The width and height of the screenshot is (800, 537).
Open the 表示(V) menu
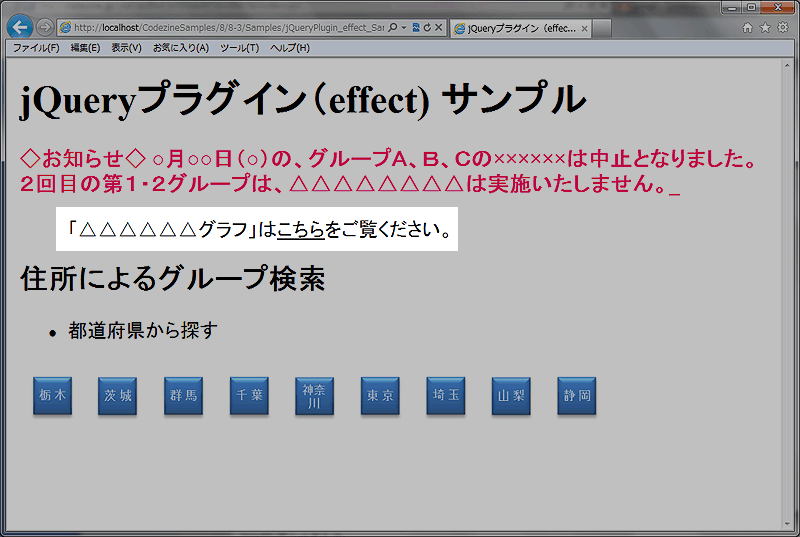coord(127,48)
